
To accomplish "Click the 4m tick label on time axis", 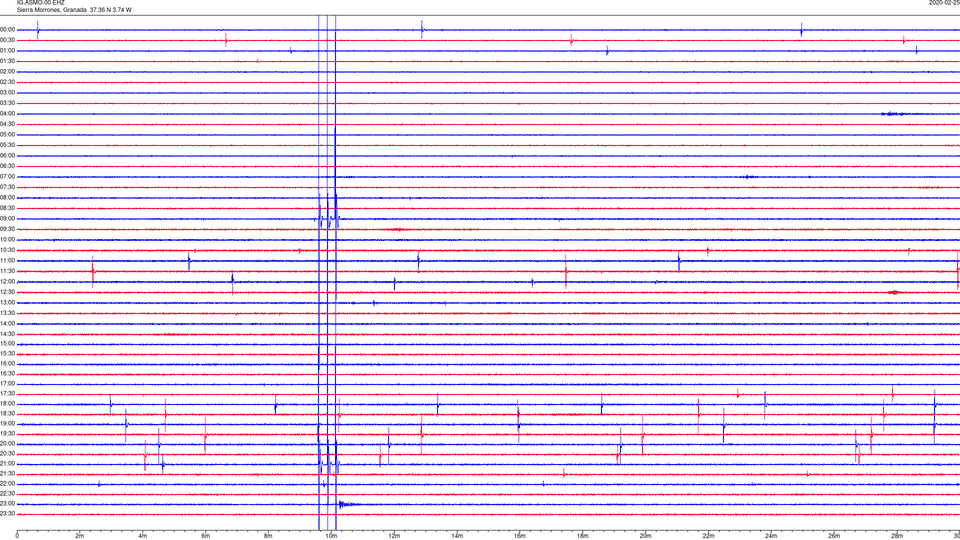I will (143, 536).
